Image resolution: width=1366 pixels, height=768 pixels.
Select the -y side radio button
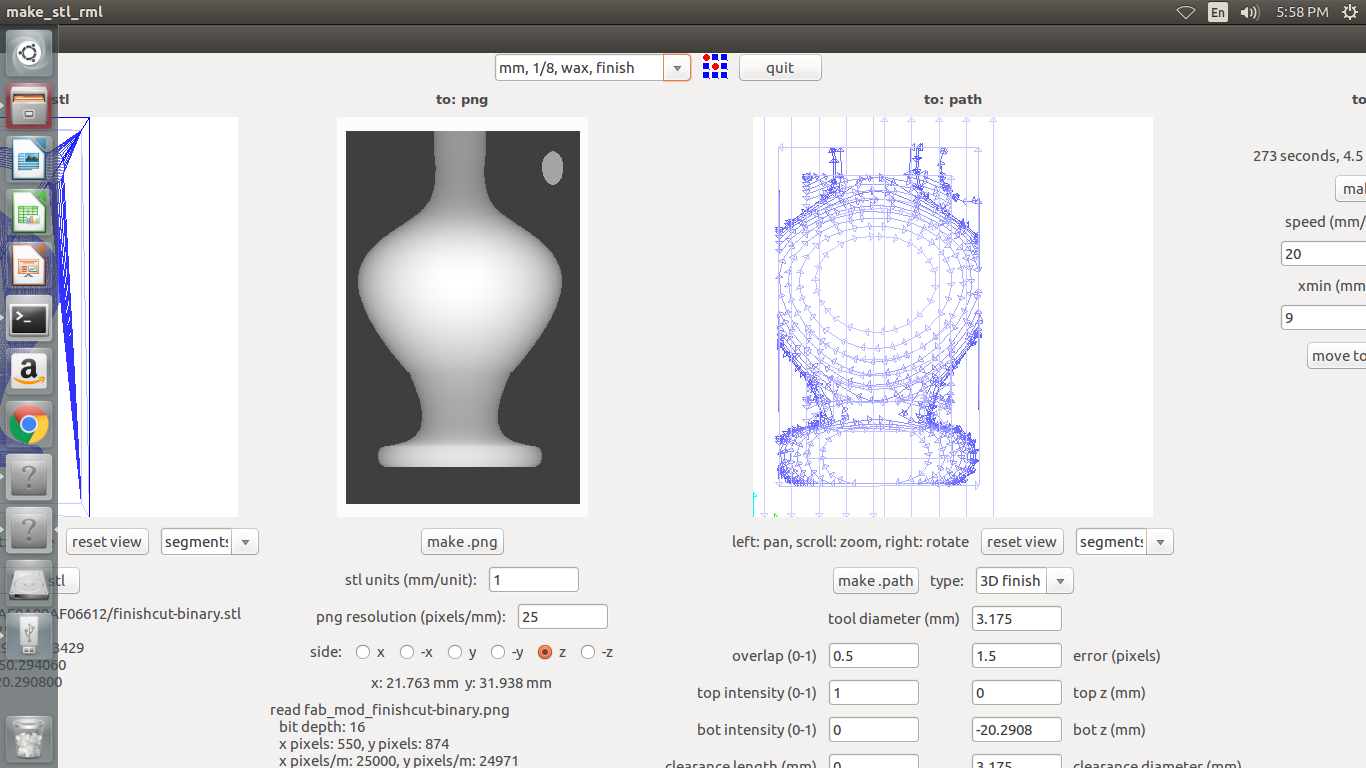point(498,652)
